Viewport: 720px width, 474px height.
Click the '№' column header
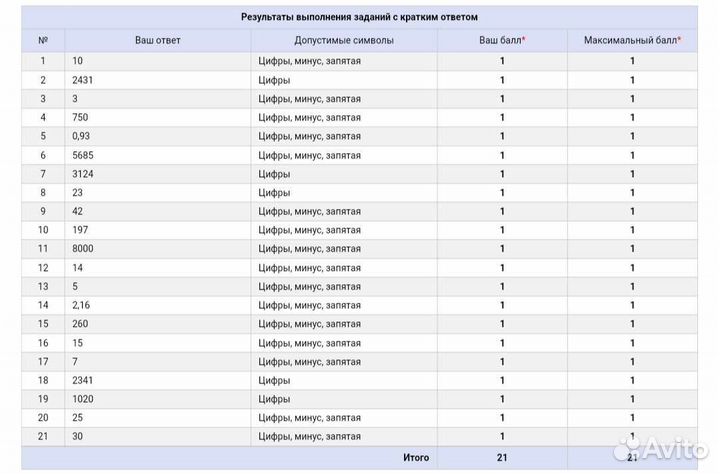(43, 40)
